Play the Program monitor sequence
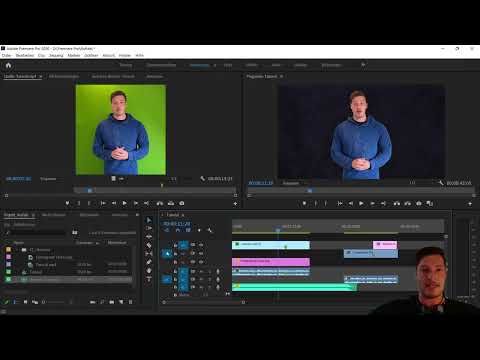This screenshot has width=480, height=360. tap(361, 203)
